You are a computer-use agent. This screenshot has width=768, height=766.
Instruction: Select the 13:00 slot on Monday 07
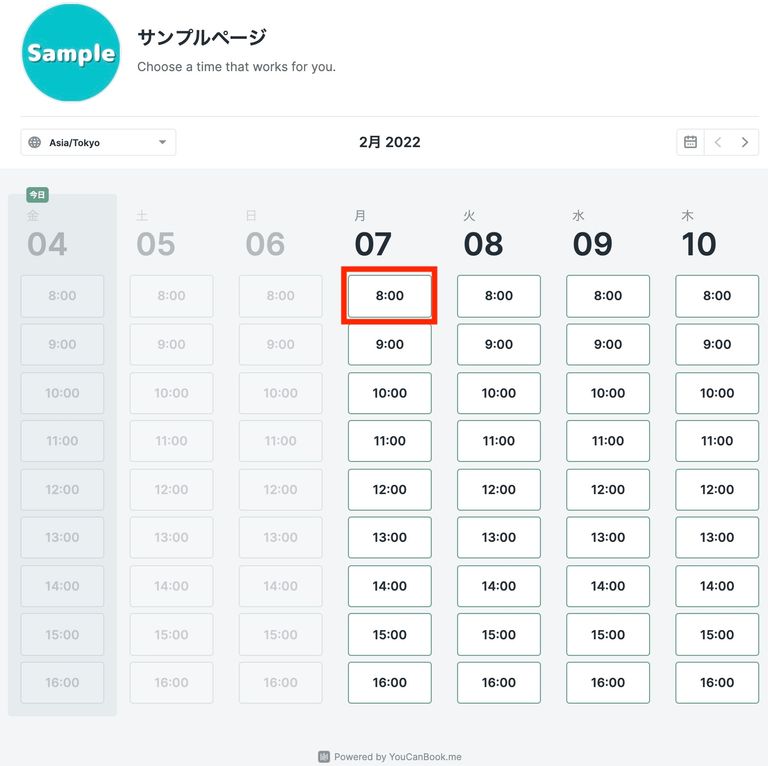point(389,537)
